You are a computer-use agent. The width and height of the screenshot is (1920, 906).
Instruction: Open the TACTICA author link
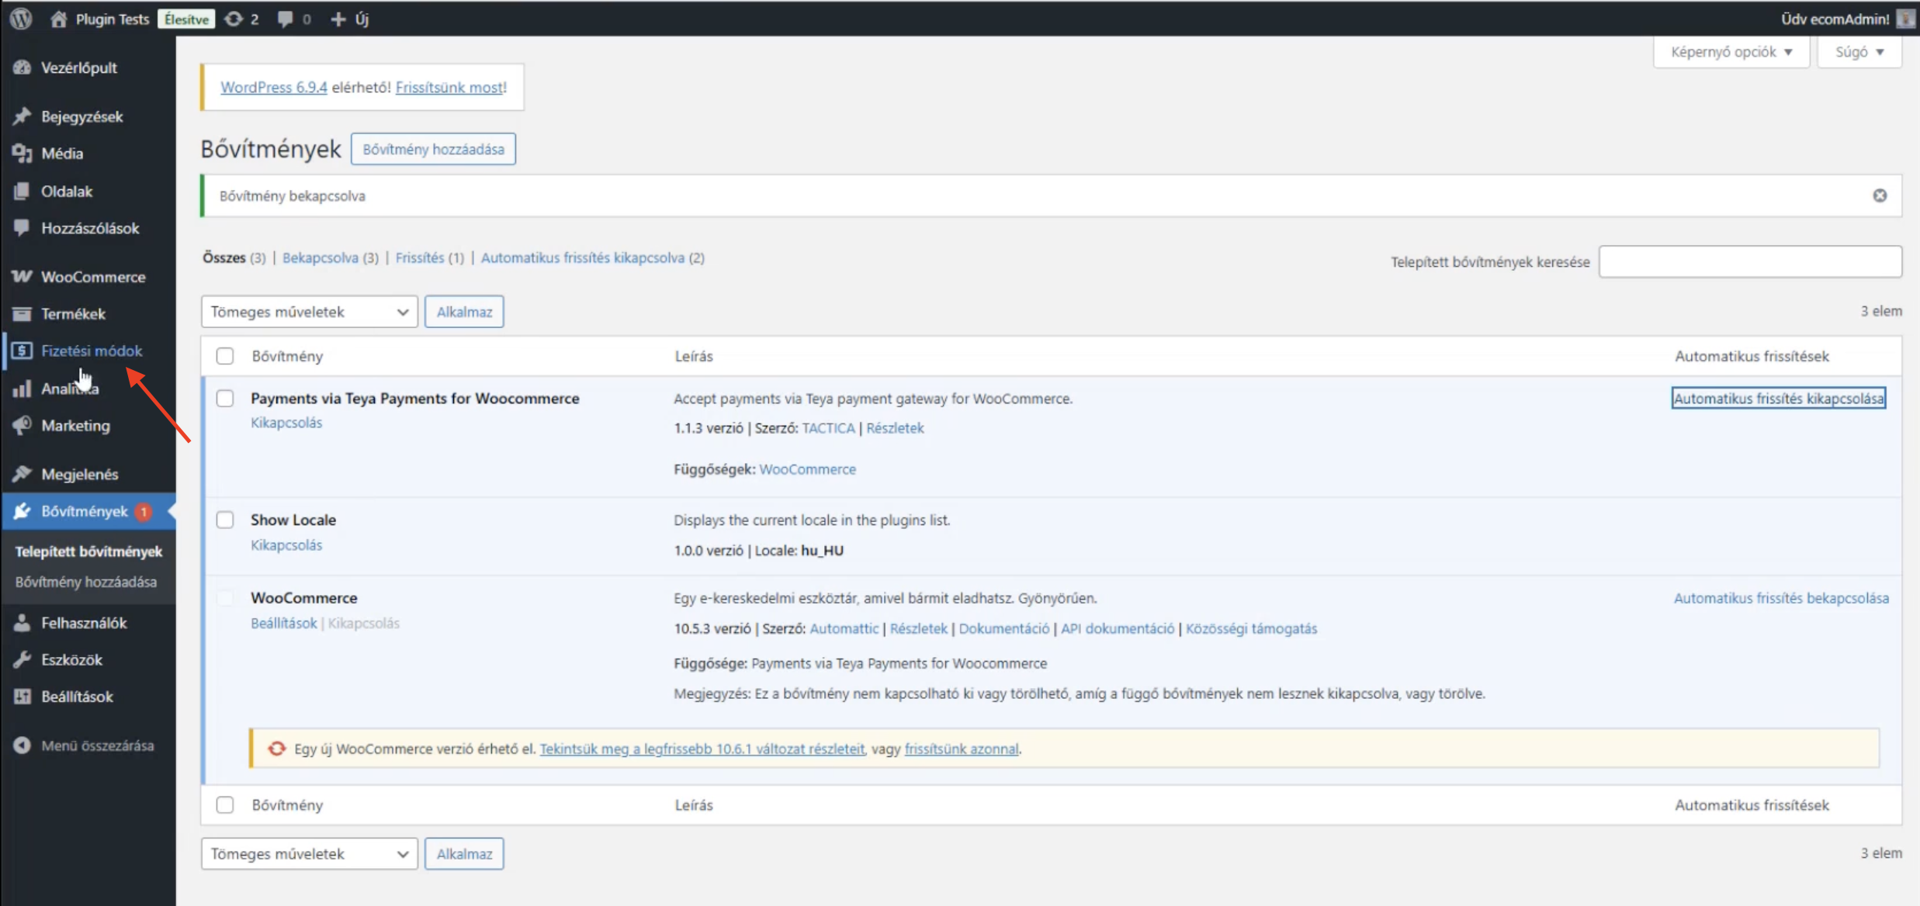pos(828,428)
